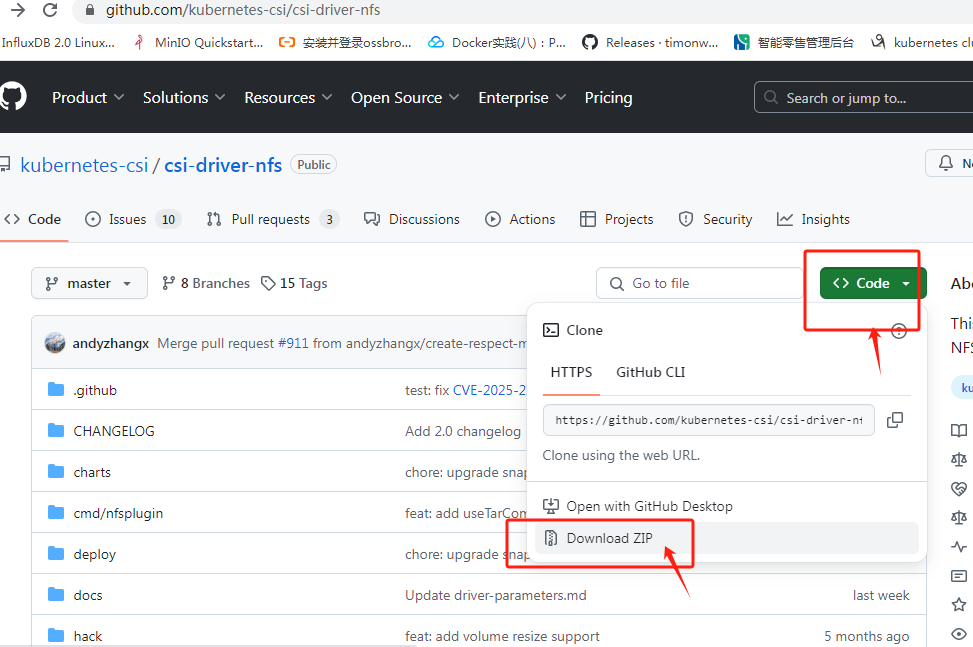Click the browser address bar URL
This screenshot has width=973, height=647.
pyautogui.click(x=243, y=10)
